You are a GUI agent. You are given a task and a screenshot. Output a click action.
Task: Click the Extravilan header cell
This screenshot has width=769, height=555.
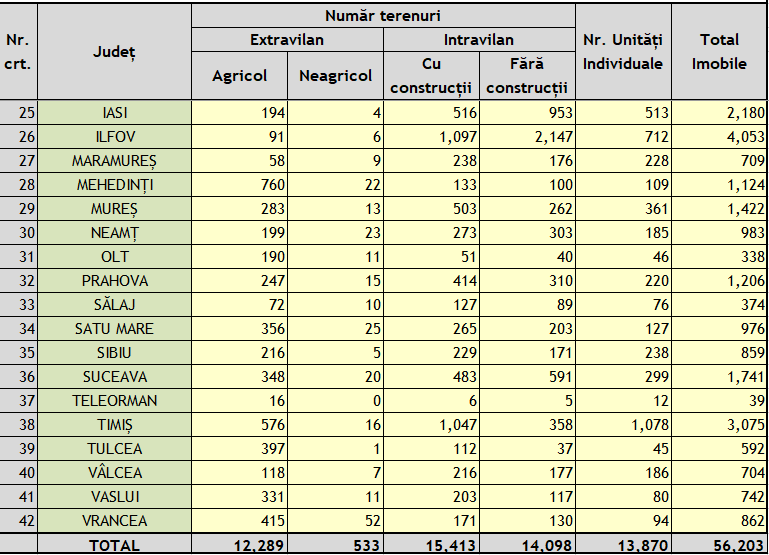[x=286, y=40]
